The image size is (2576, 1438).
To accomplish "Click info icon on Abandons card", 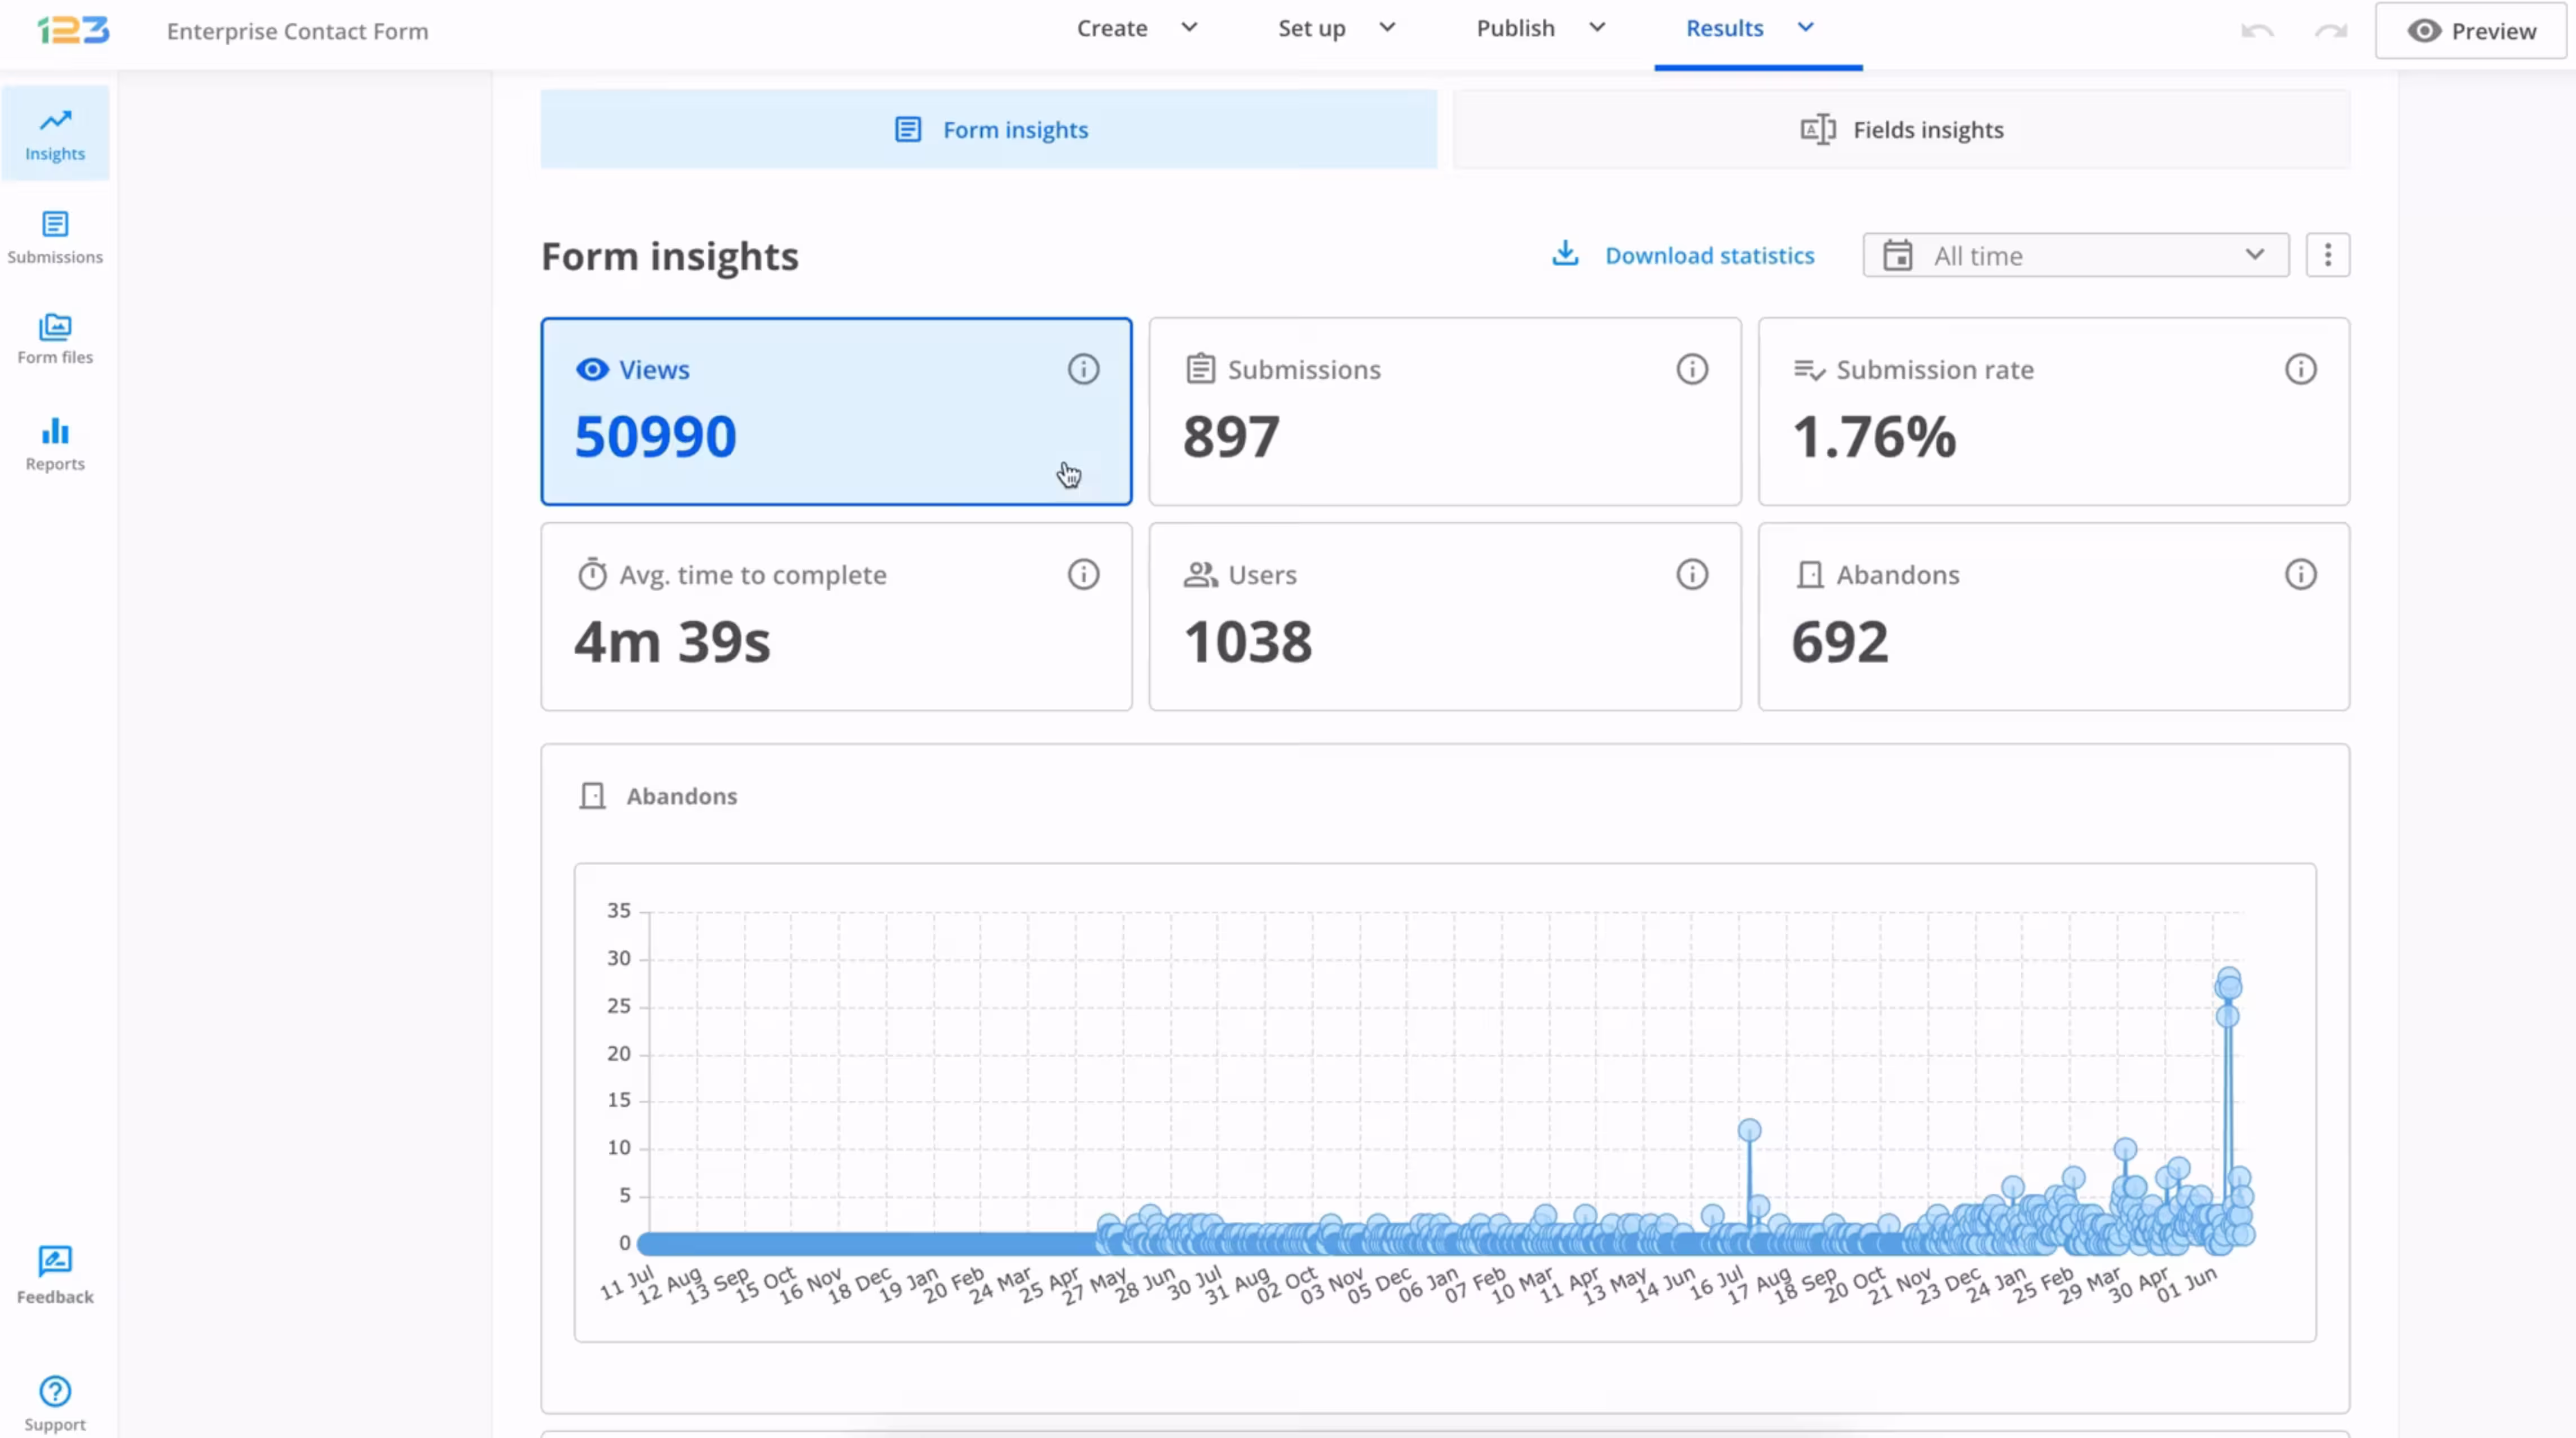I will [x=2300, y=574].
